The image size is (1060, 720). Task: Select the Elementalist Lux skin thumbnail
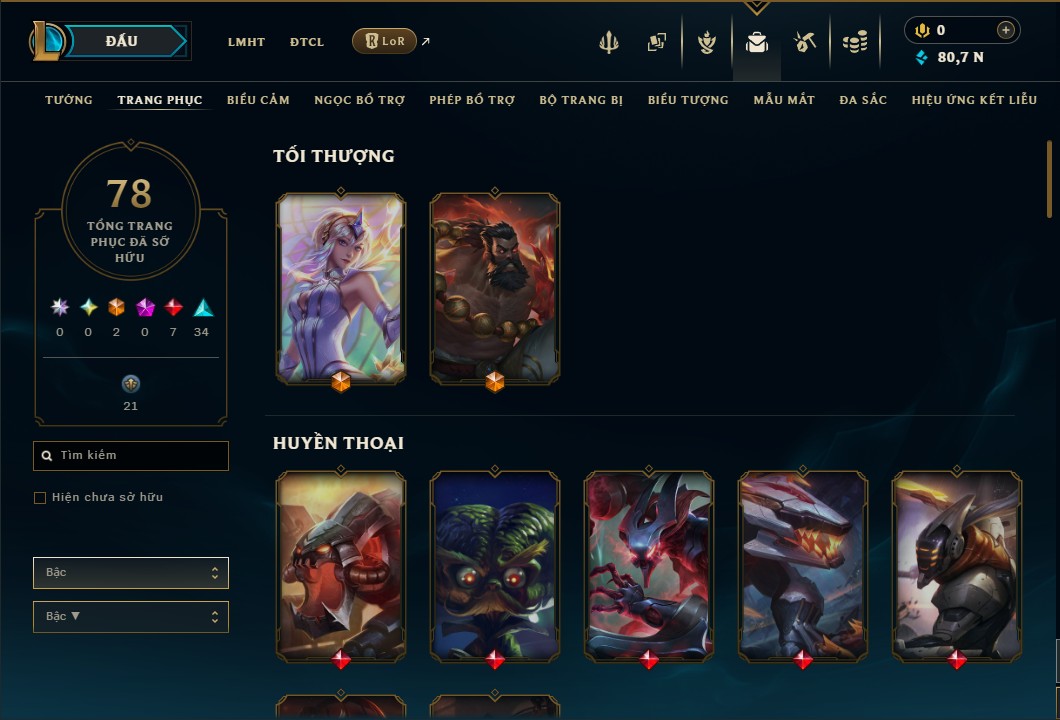tap(341, 289)
